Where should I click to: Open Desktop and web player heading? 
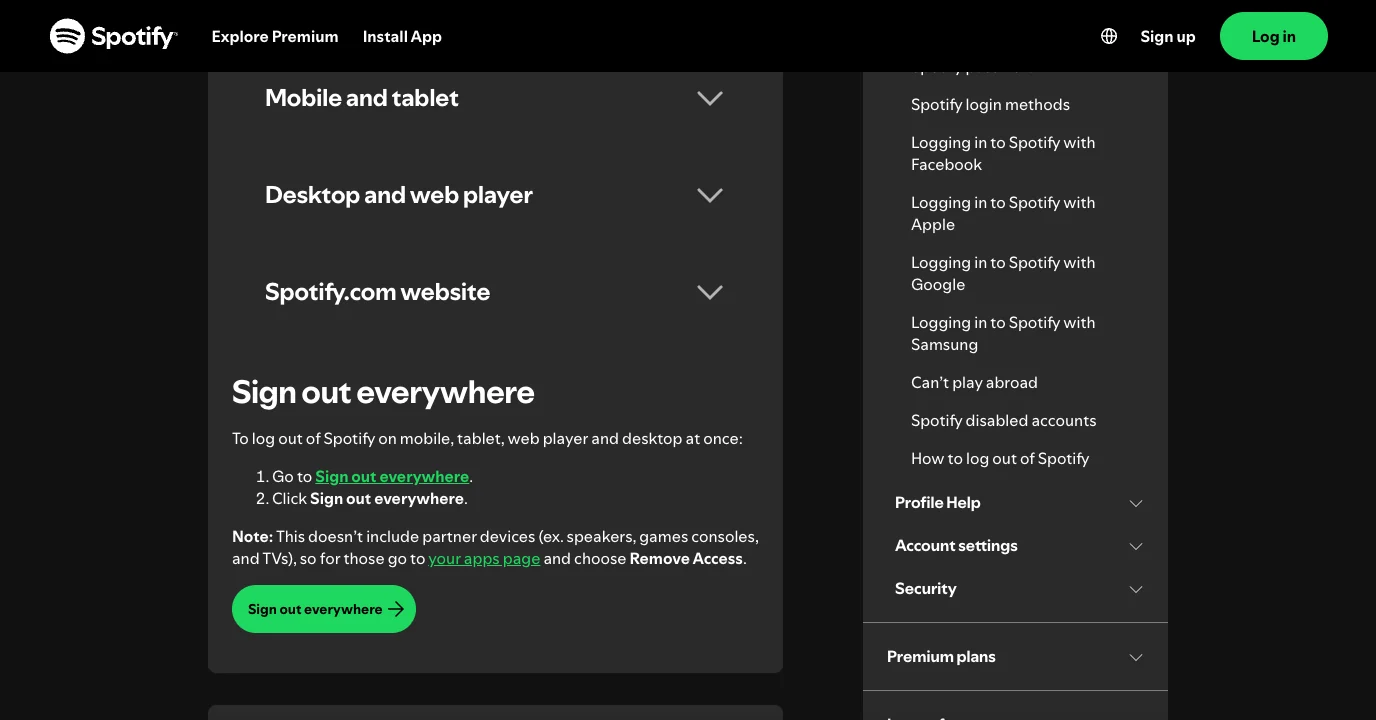tap(399, 195)
